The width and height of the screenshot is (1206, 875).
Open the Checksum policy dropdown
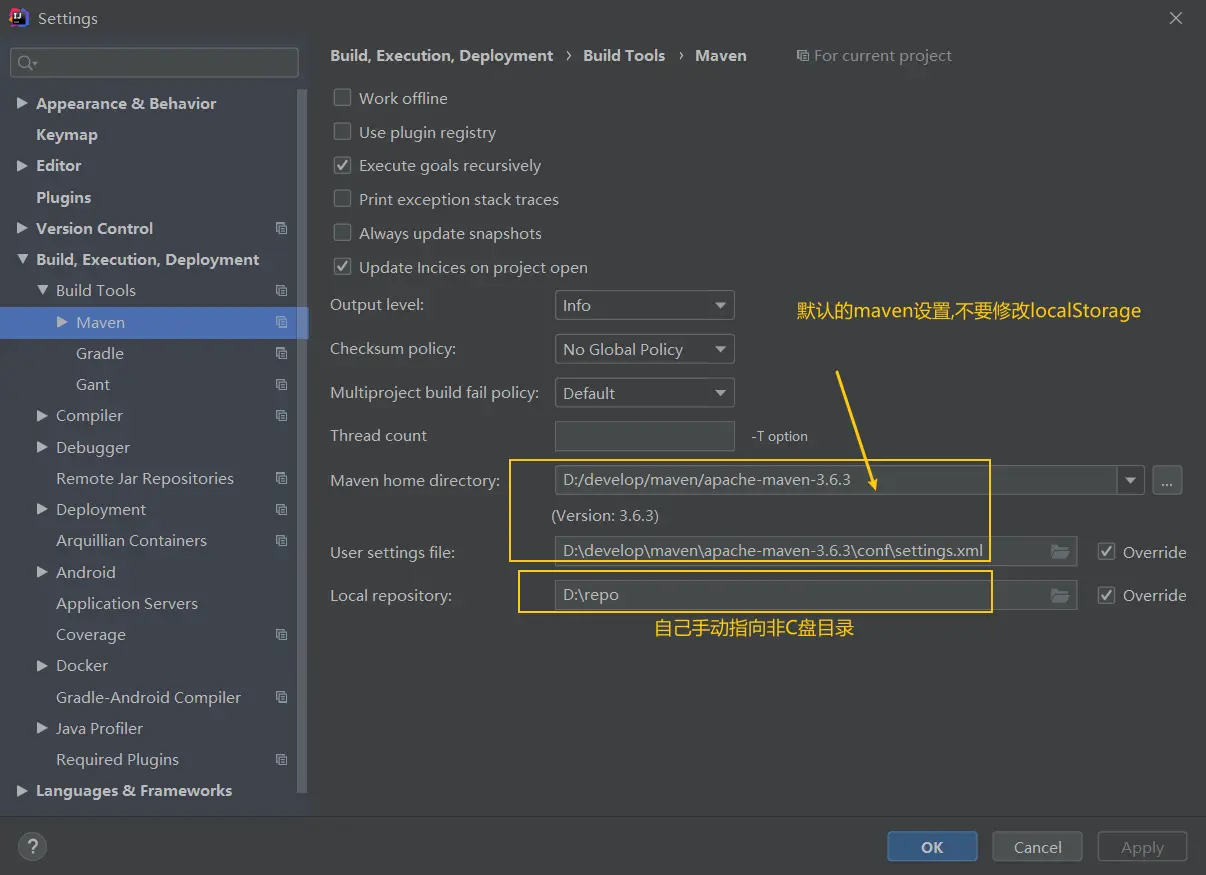pos(645,349)
